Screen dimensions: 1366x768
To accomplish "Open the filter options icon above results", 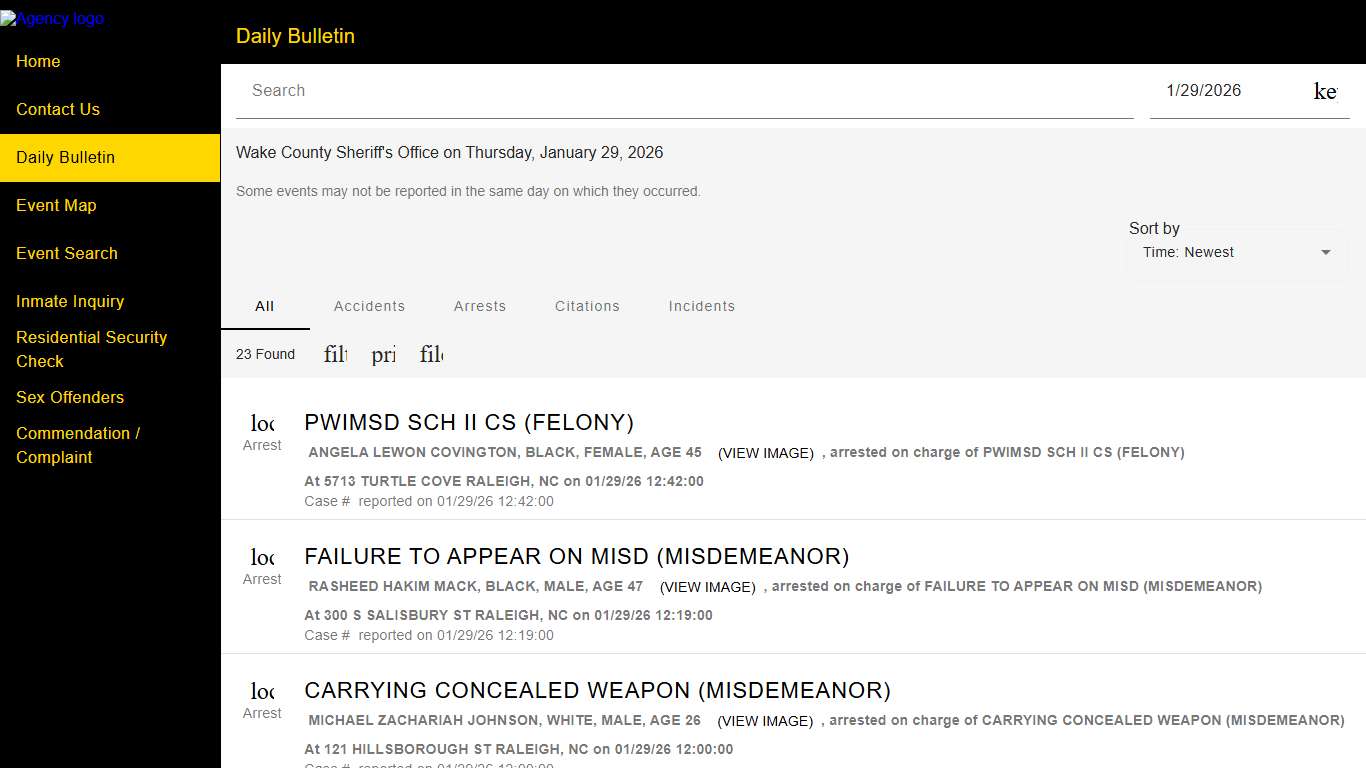I will (335, 354).
